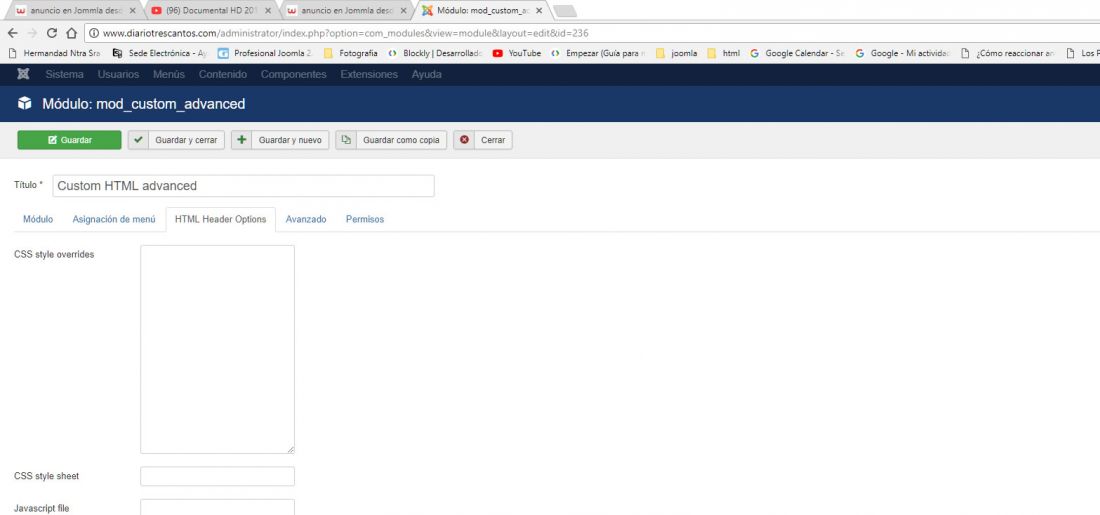
Task: Open a new browser tab
Action: [x=565, y=11]
